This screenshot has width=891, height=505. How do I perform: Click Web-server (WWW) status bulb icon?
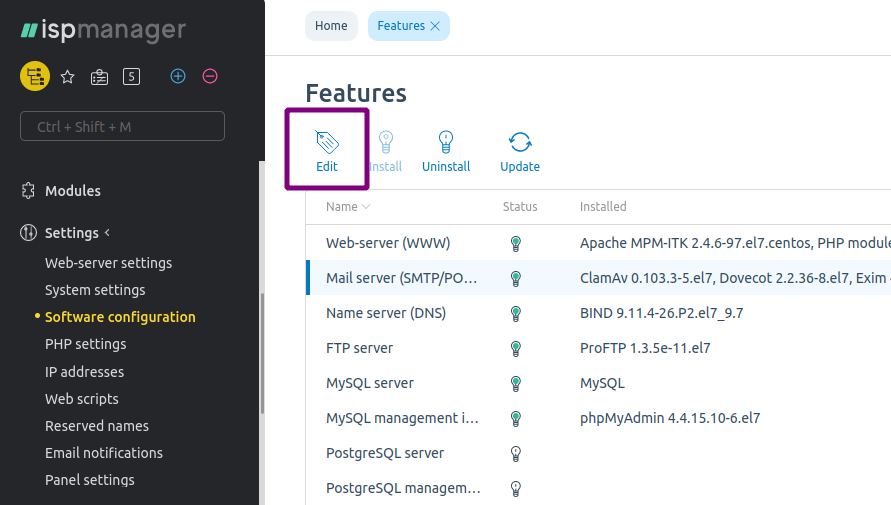pyautogui.click(x=515, y=244)
